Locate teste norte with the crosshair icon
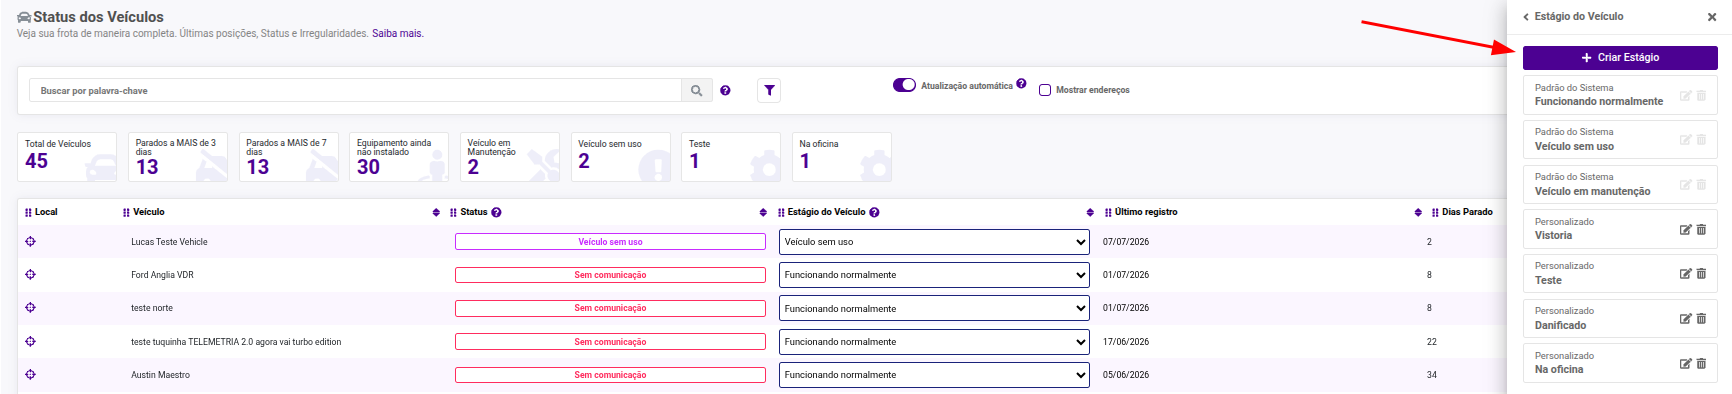This screenshot has width=1732, height=394. pyautogui.click(x=30, y=308)
